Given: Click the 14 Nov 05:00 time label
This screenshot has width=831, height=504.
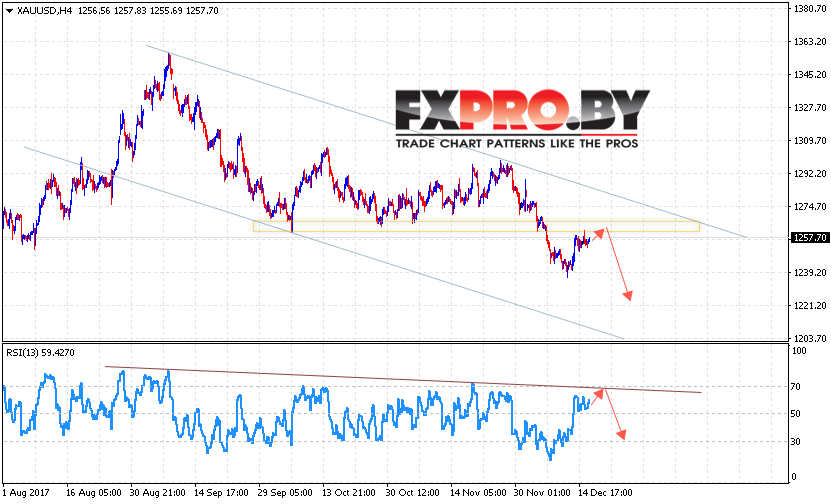Looking at the screenshot, I should pyautogui.click(x=477, y=493).
